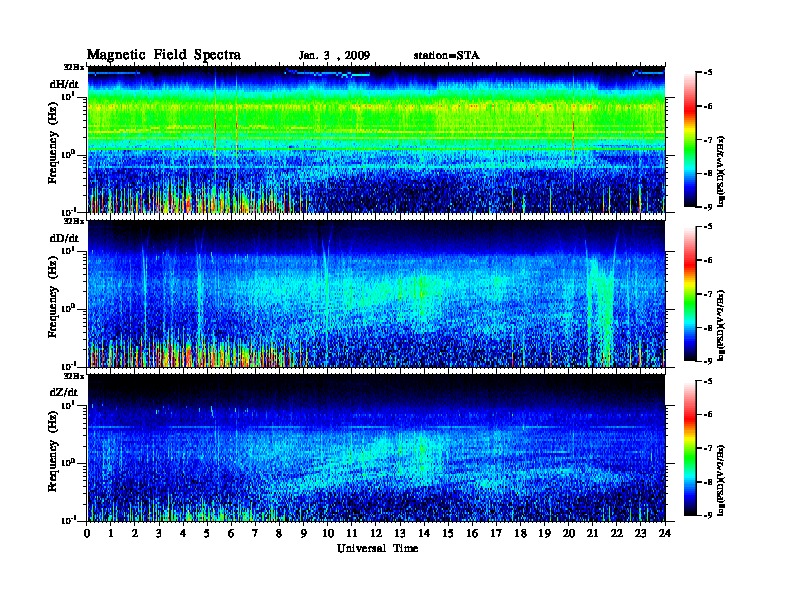Click hour tick label "9" on time axis

click(304, 534)
